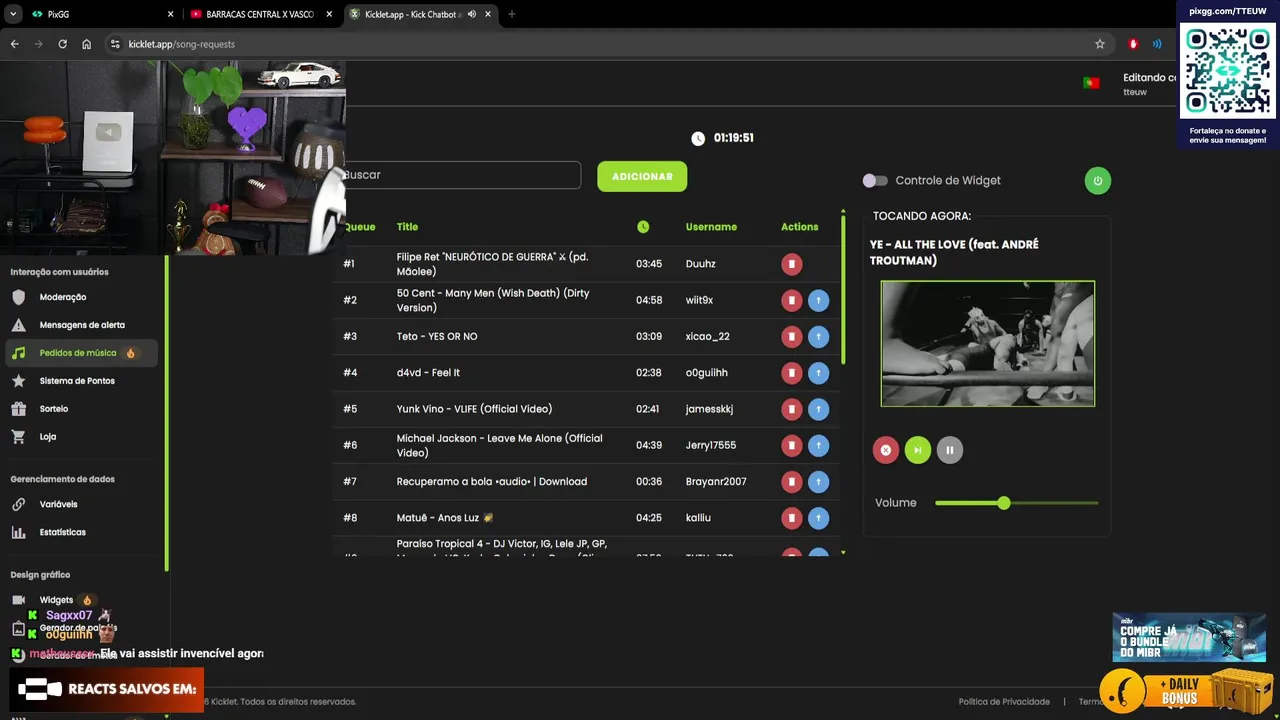Screen dimensions: 1280x720
Task: Click the Moderação shield icon
Action: point(18,297)
